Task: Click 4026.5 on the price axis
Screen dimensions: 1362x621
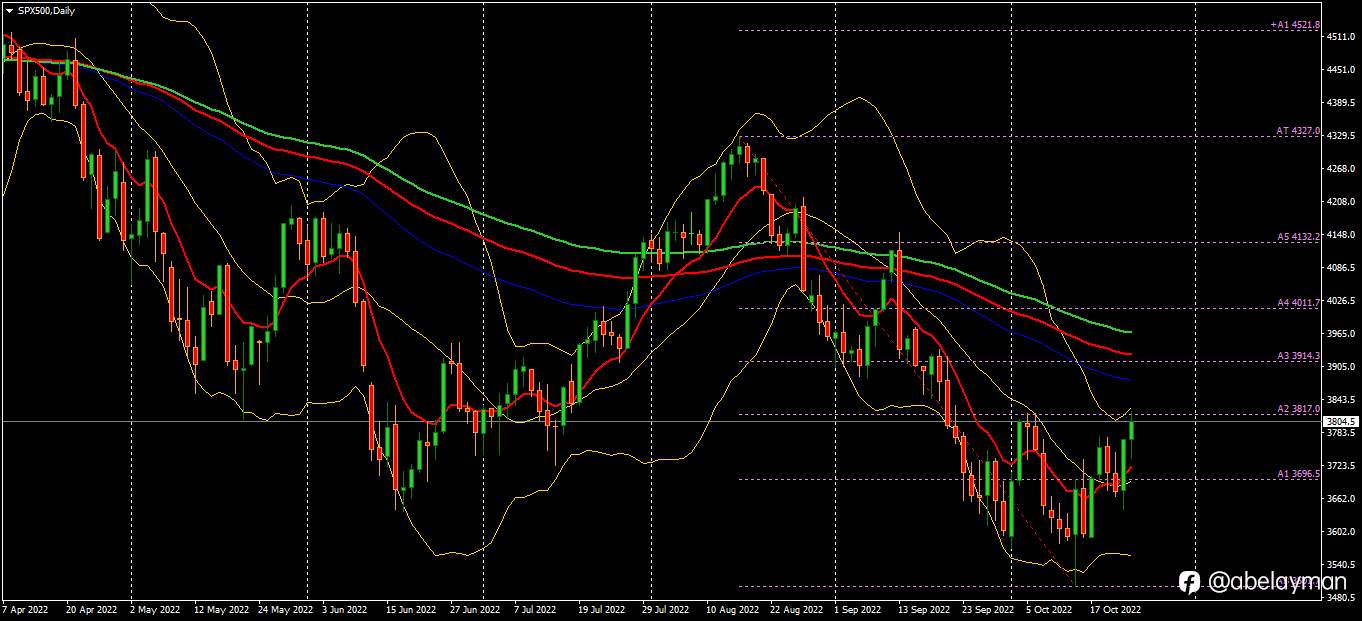Action: [x=1341, y=300]
